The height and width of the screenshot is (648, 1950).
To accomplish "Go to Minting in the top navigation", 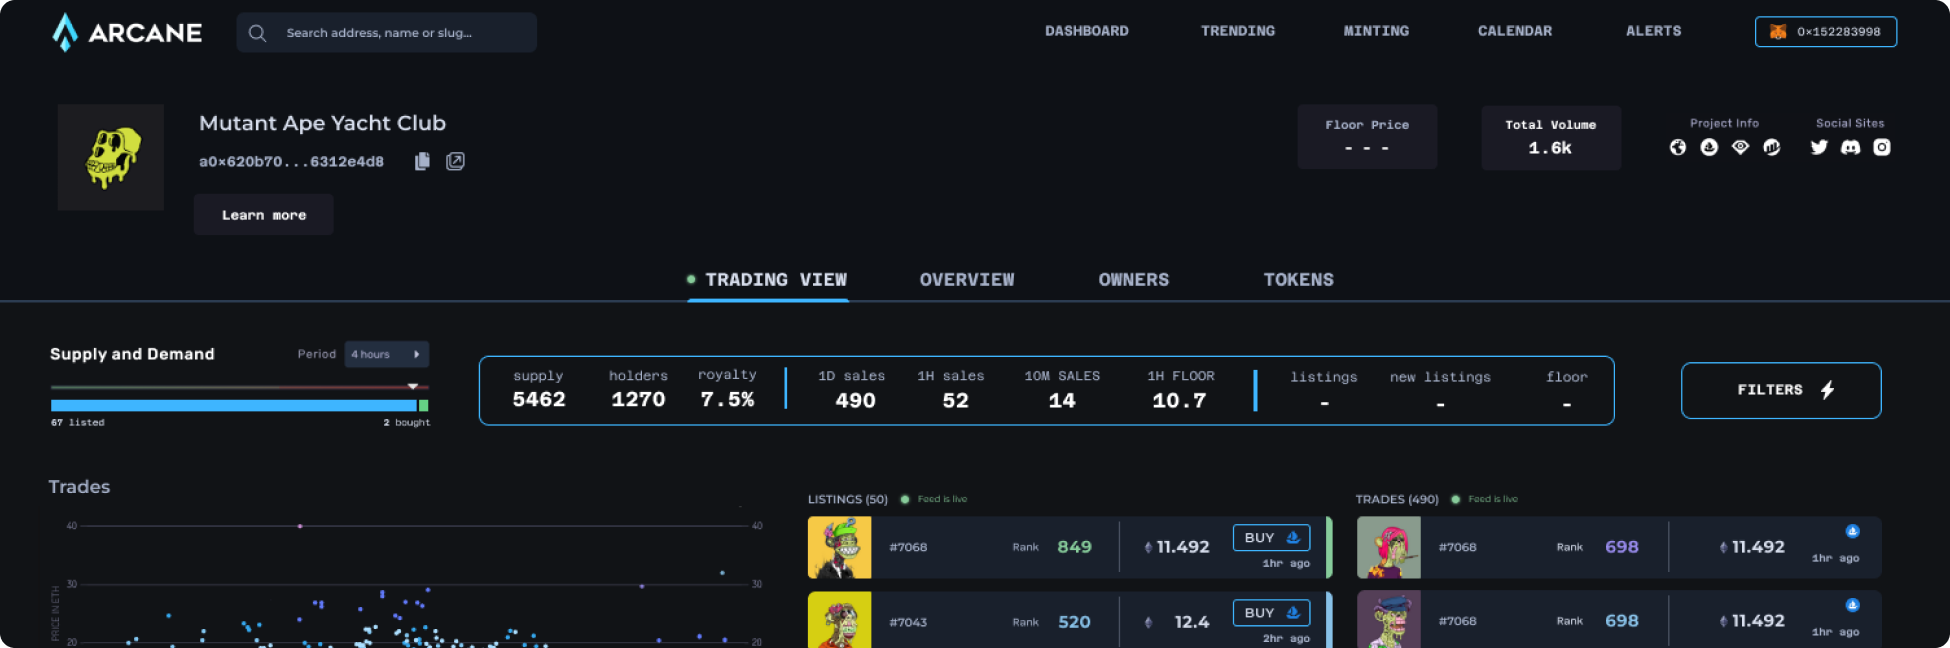I will pyautogui.click(x=1376, y=31).
